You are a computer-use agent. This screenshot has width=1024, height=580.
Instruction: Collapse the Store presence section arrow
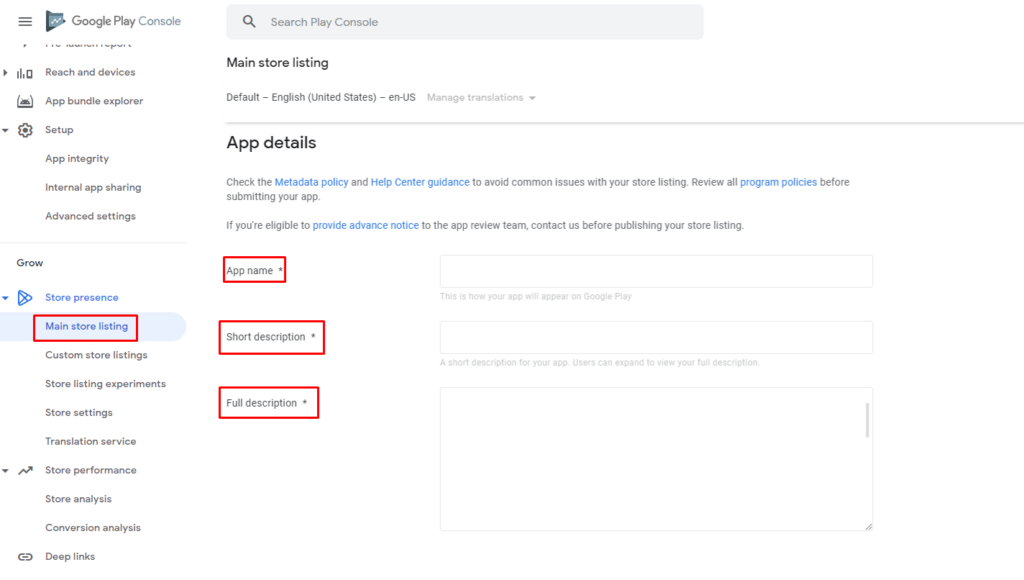click(5, 298)
